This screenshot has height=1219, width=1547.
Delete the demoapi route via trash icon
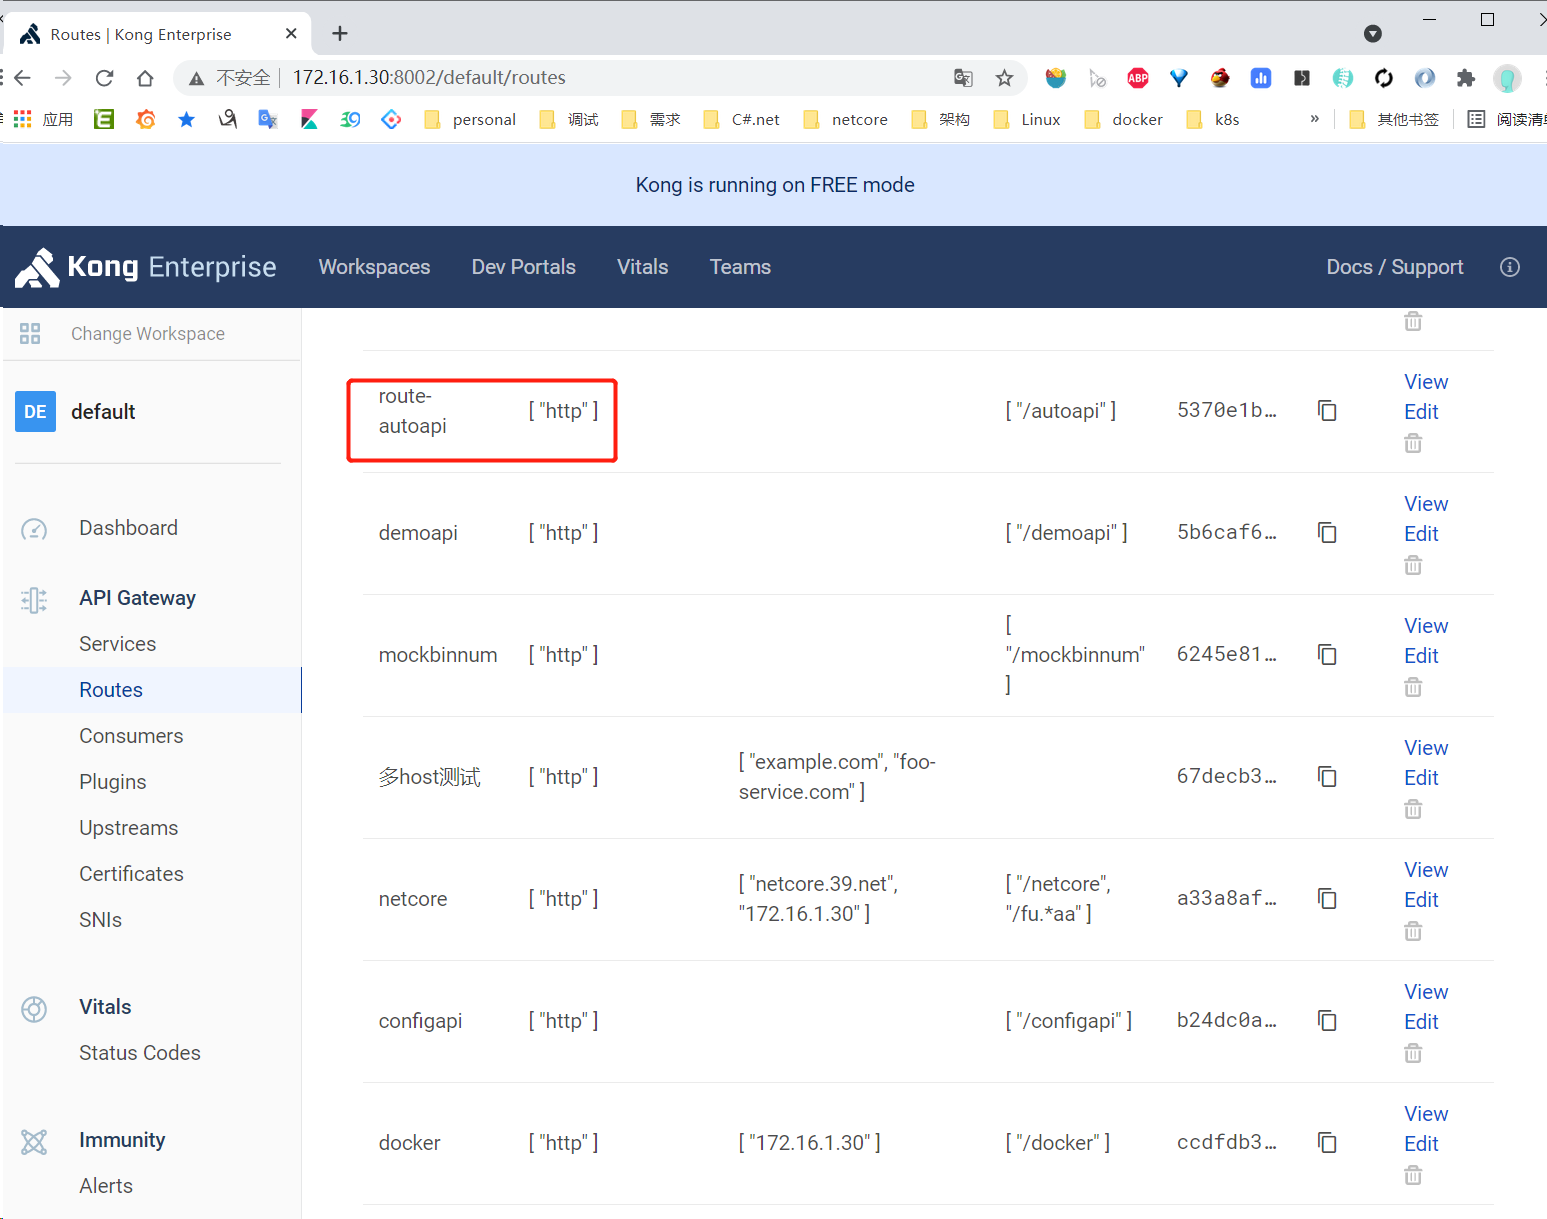pos(1413,565)
